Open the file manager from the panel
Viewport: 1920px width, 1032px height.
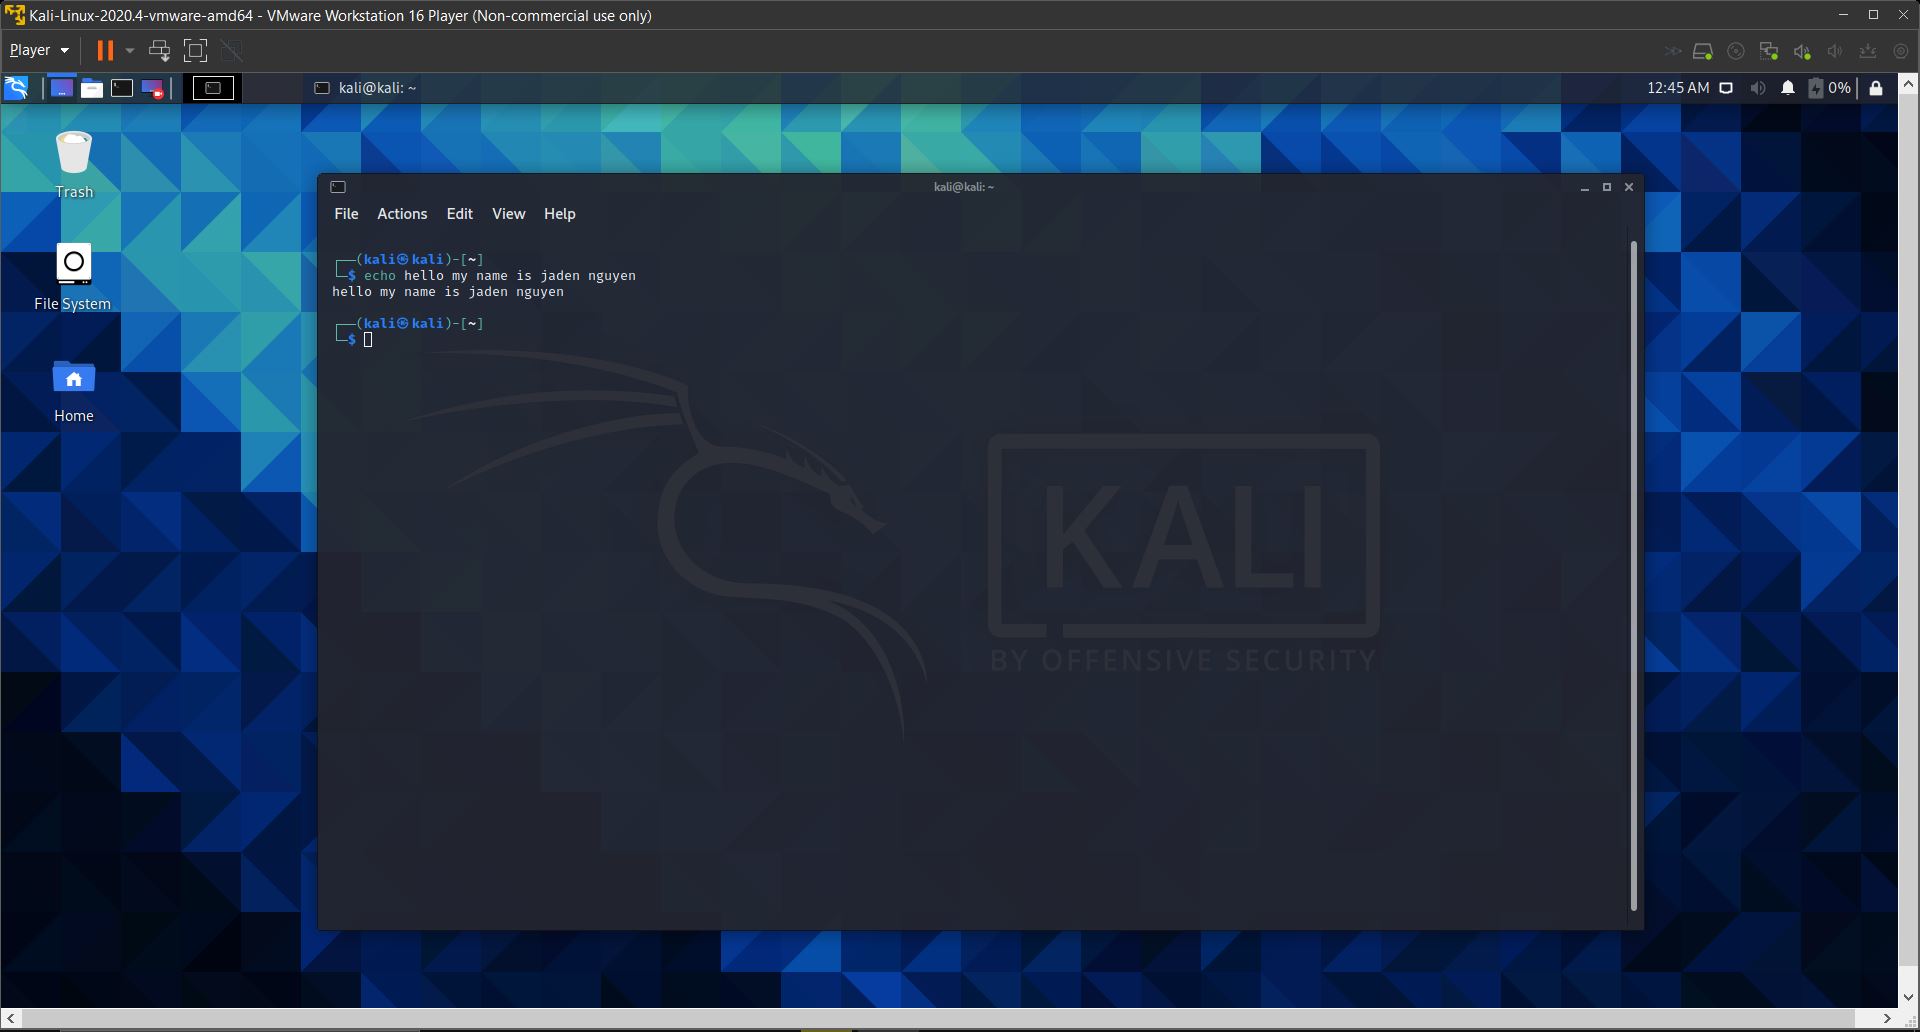[92, 88]
